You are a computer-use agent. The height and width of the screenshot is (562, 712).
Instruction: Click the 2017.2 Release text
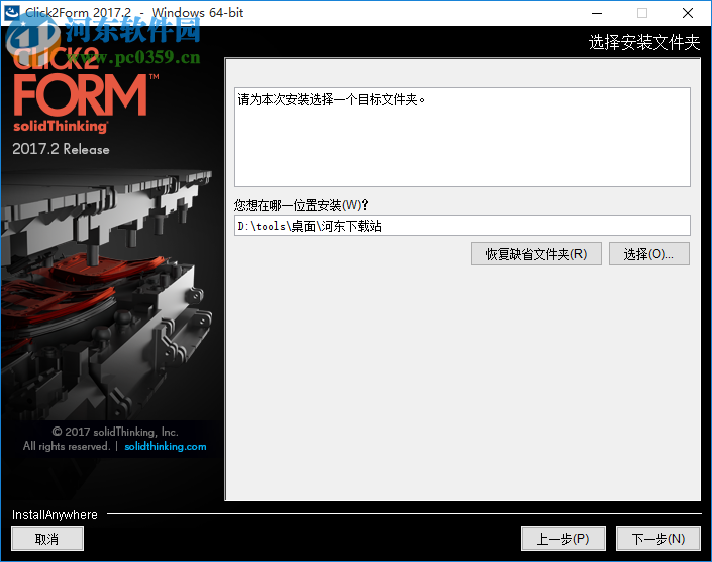[x=61, y=149]
